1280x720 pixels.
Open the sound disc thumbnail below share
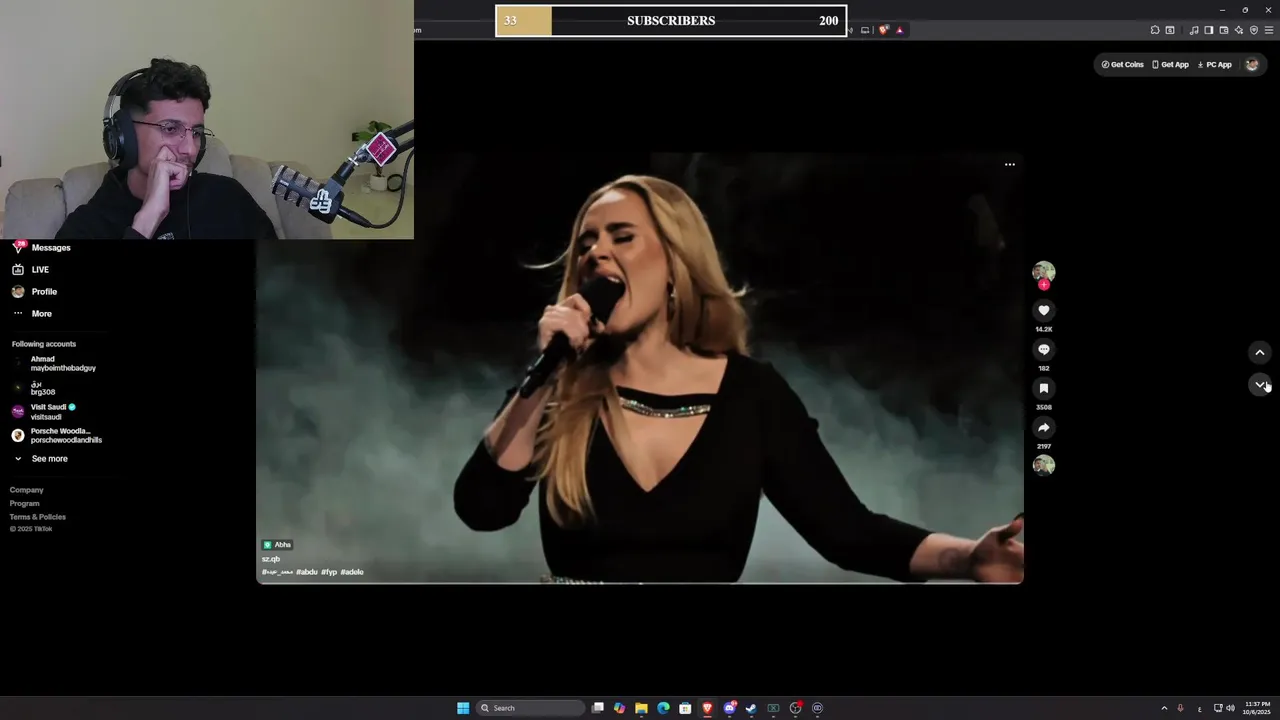(1043, 465)
